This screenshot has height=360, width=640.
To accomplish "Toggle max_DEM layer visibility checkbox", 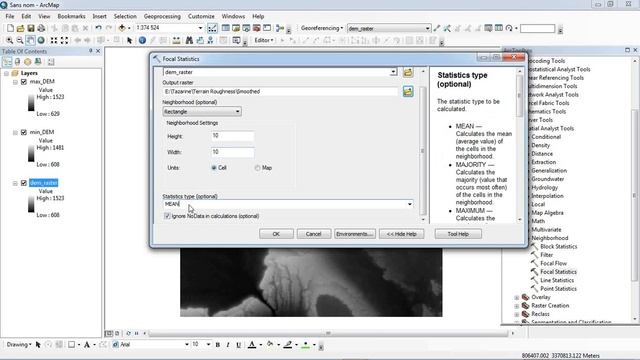I will click(x=24, y=82).
